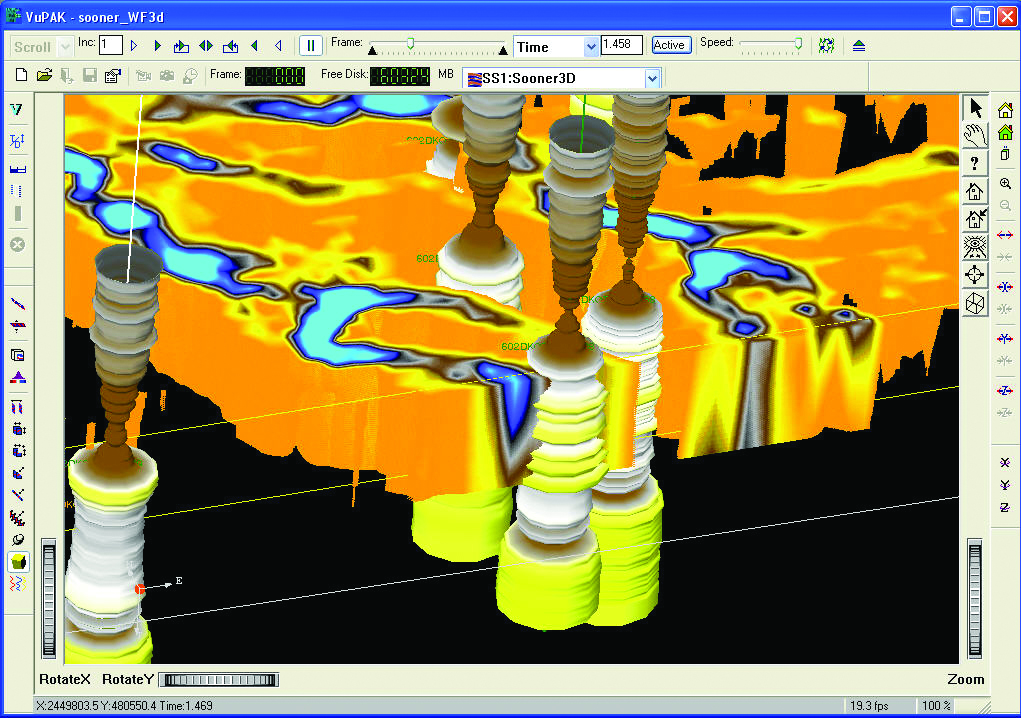Screen dimensions: 1021x718
Task: Click the eye view-all icon
Action: click(x=976, y=246)
